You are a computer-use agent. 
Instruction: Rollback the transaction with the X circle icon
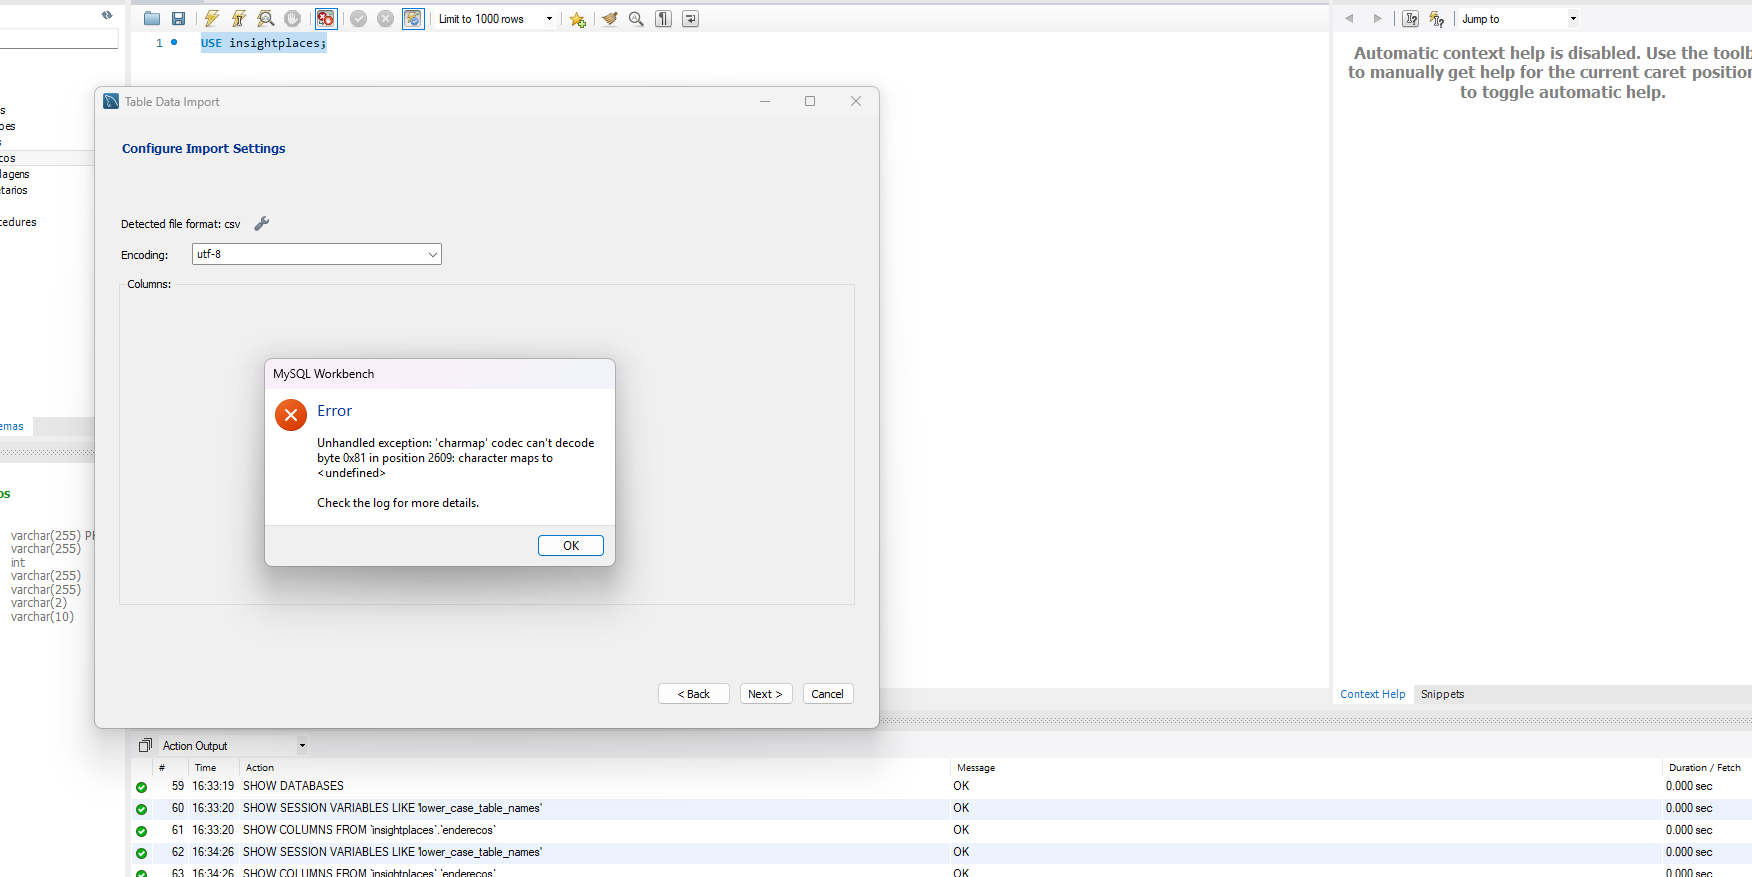386,19
